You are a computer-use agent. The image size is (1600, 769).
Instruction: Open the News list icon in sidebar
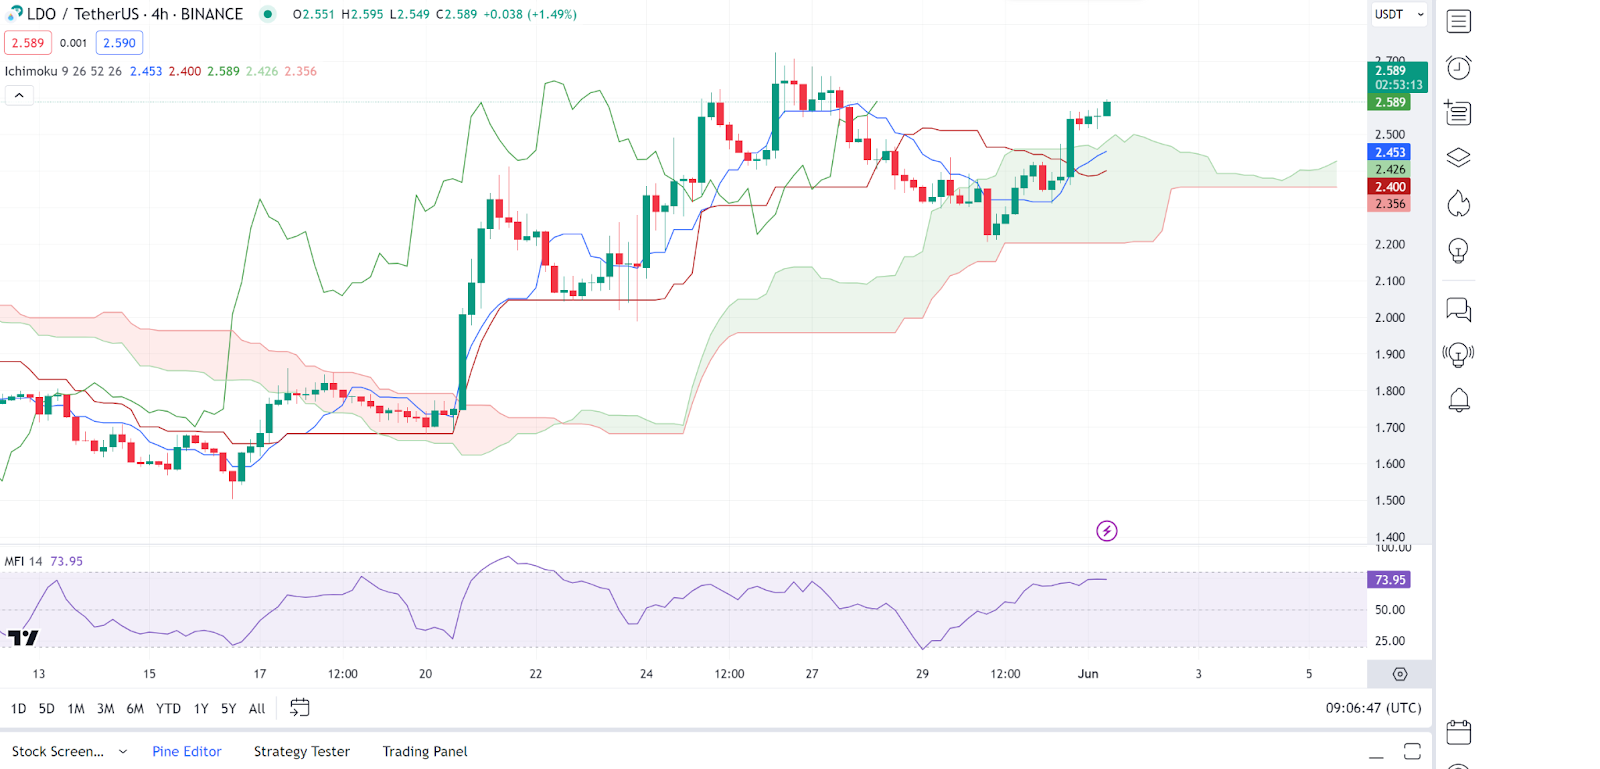pos(1458,113)
